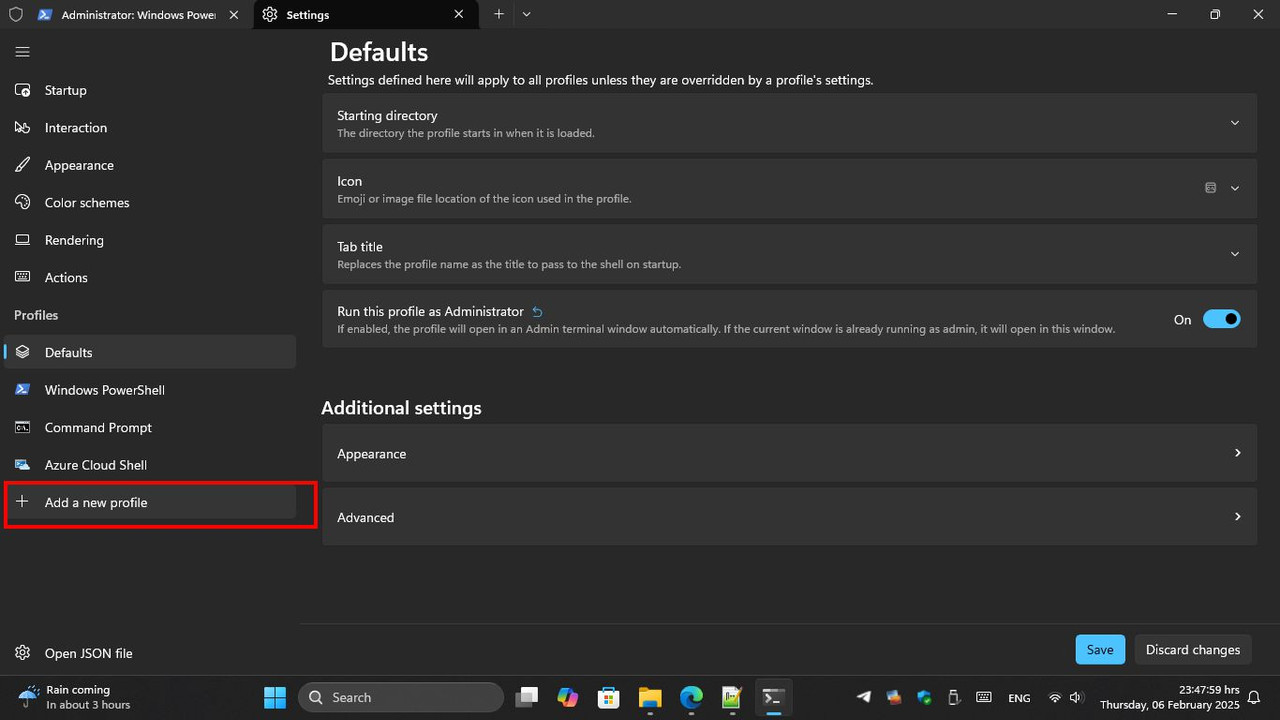
Task: Open Task View from the taskbar
Action: pos(526,697)
